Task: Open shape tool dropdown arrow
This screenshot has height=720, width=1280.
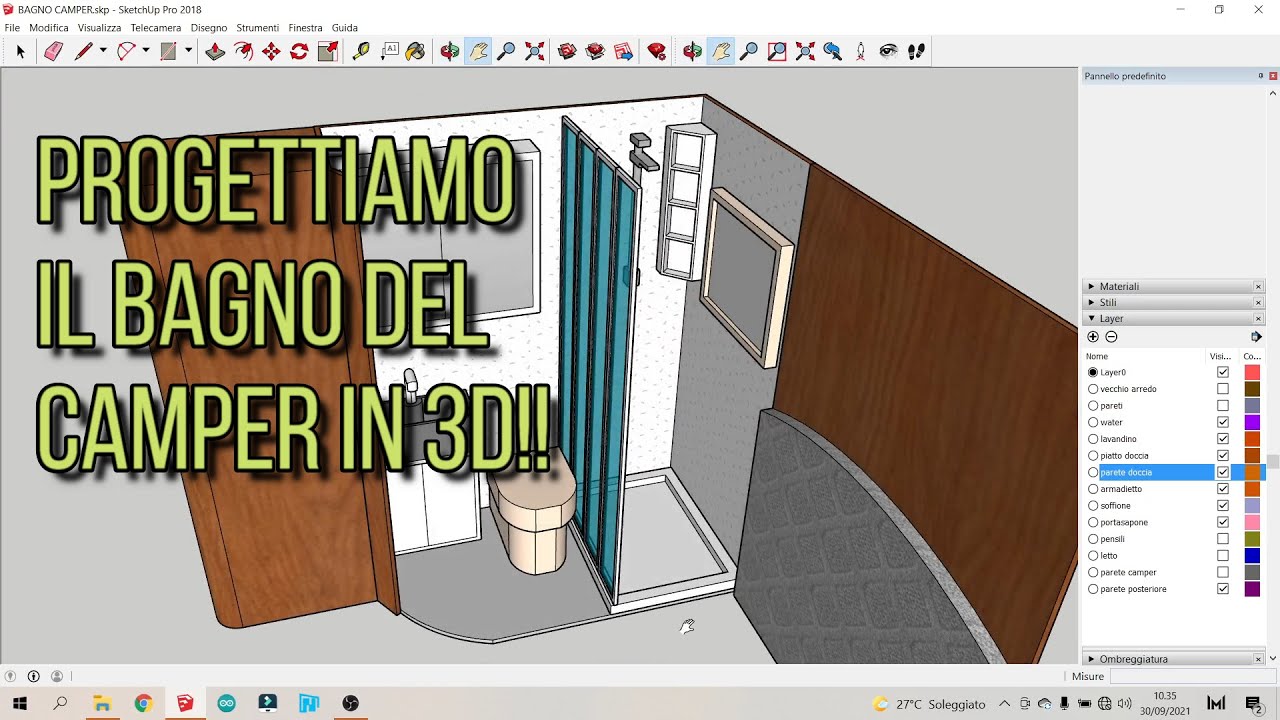Action: 188,51
